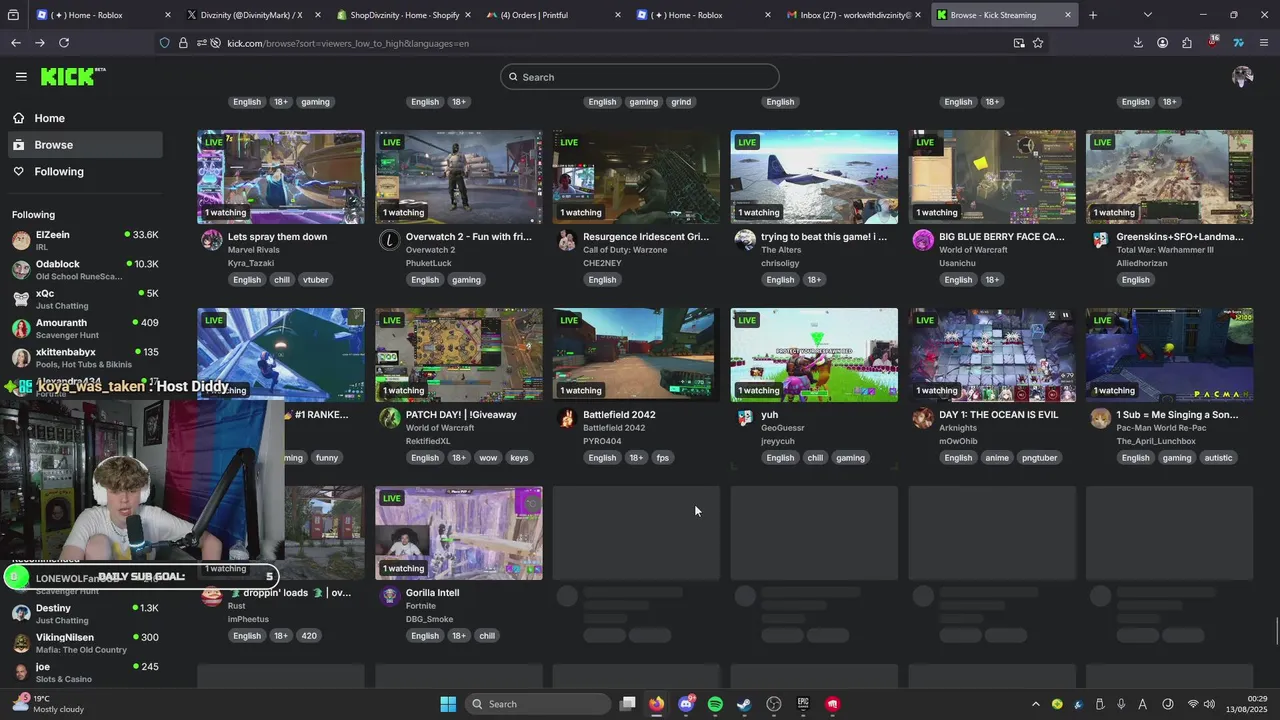
Task: Show hidden system tray icons
Action: (x=1038, y=704)
